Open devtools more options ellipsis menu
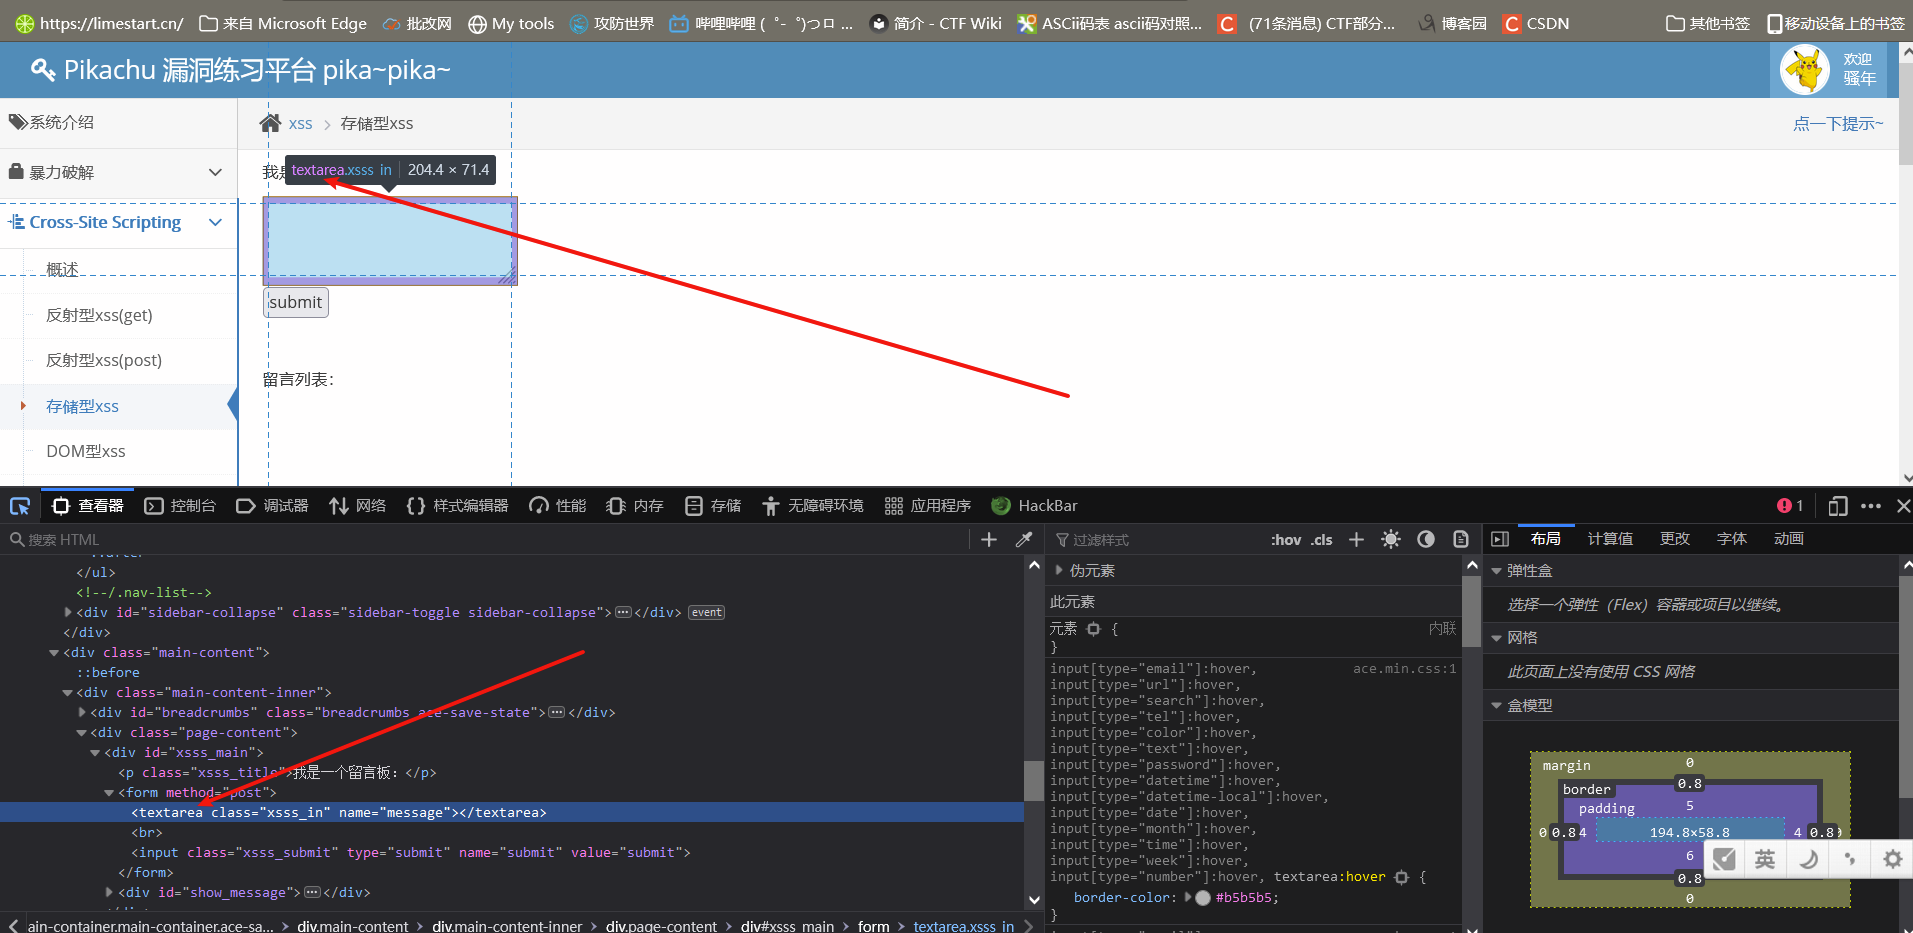 (1871, 506)
